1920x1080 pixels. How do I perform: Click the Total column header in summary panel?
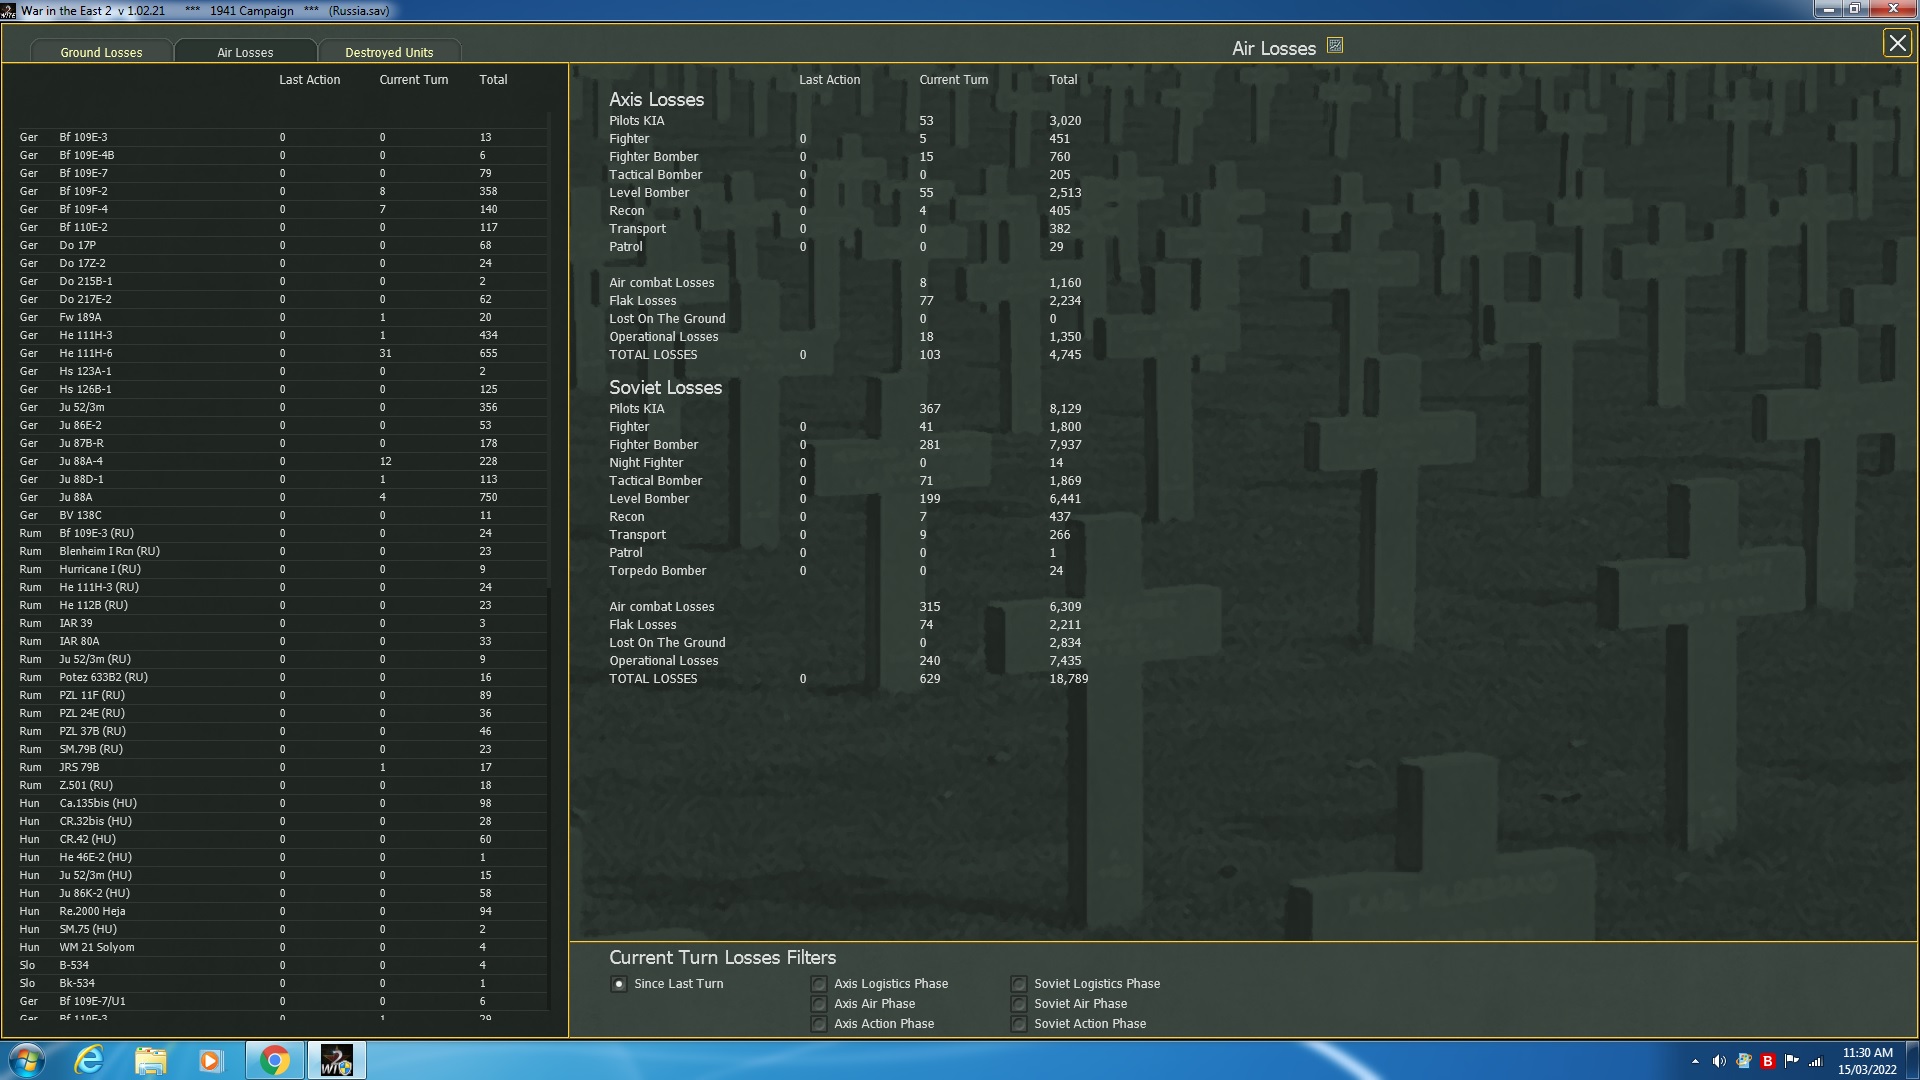1063,79
